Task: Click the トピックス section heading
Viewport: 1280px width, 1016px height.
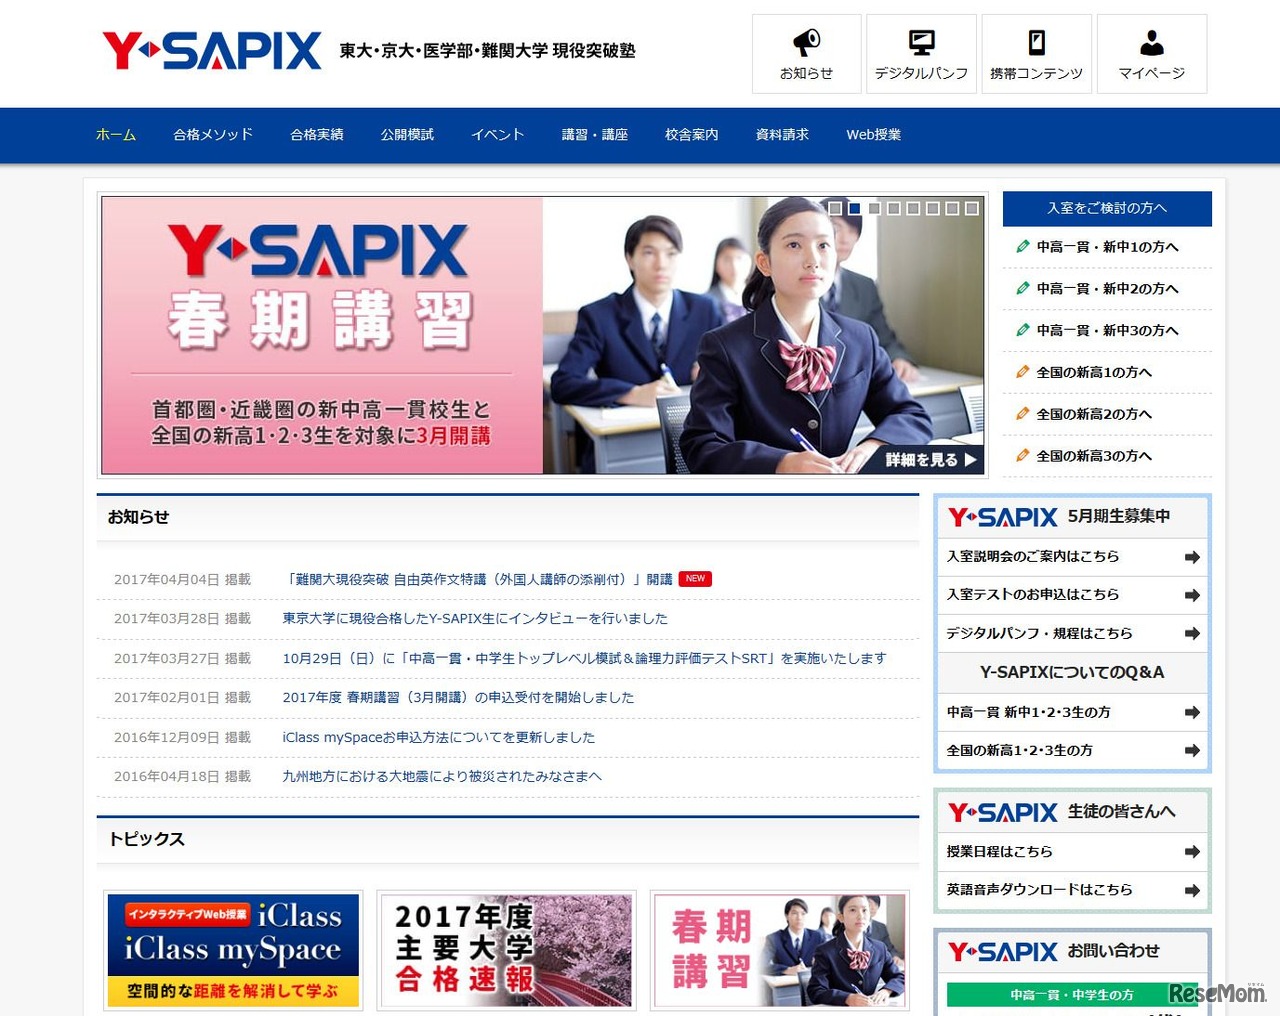Action: tap(147, 839)
